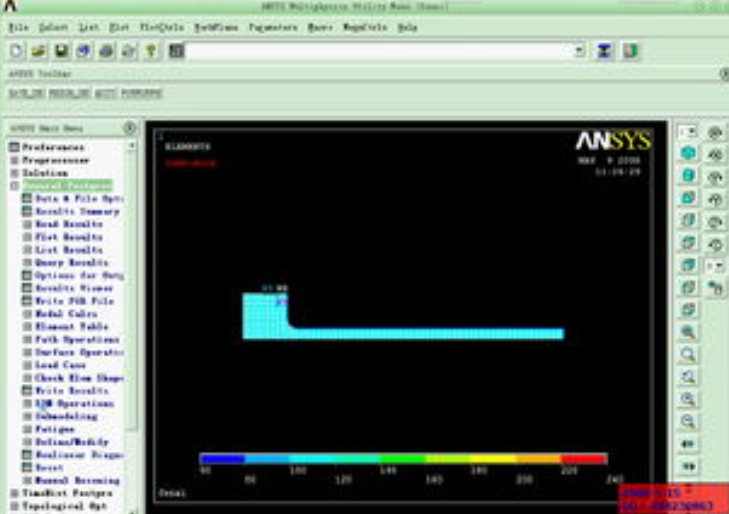Pan model right with right arrow icon

(688, 466)
